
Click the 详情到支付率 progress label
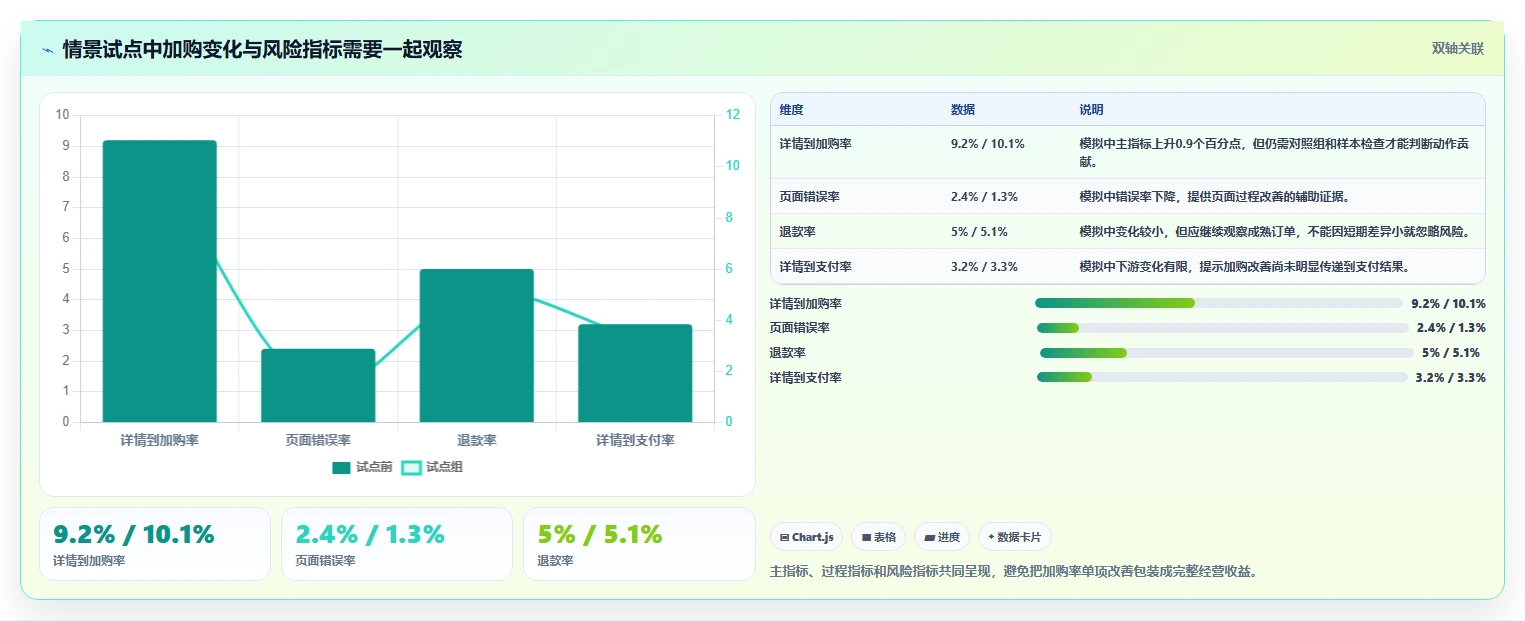coord(805,377)
